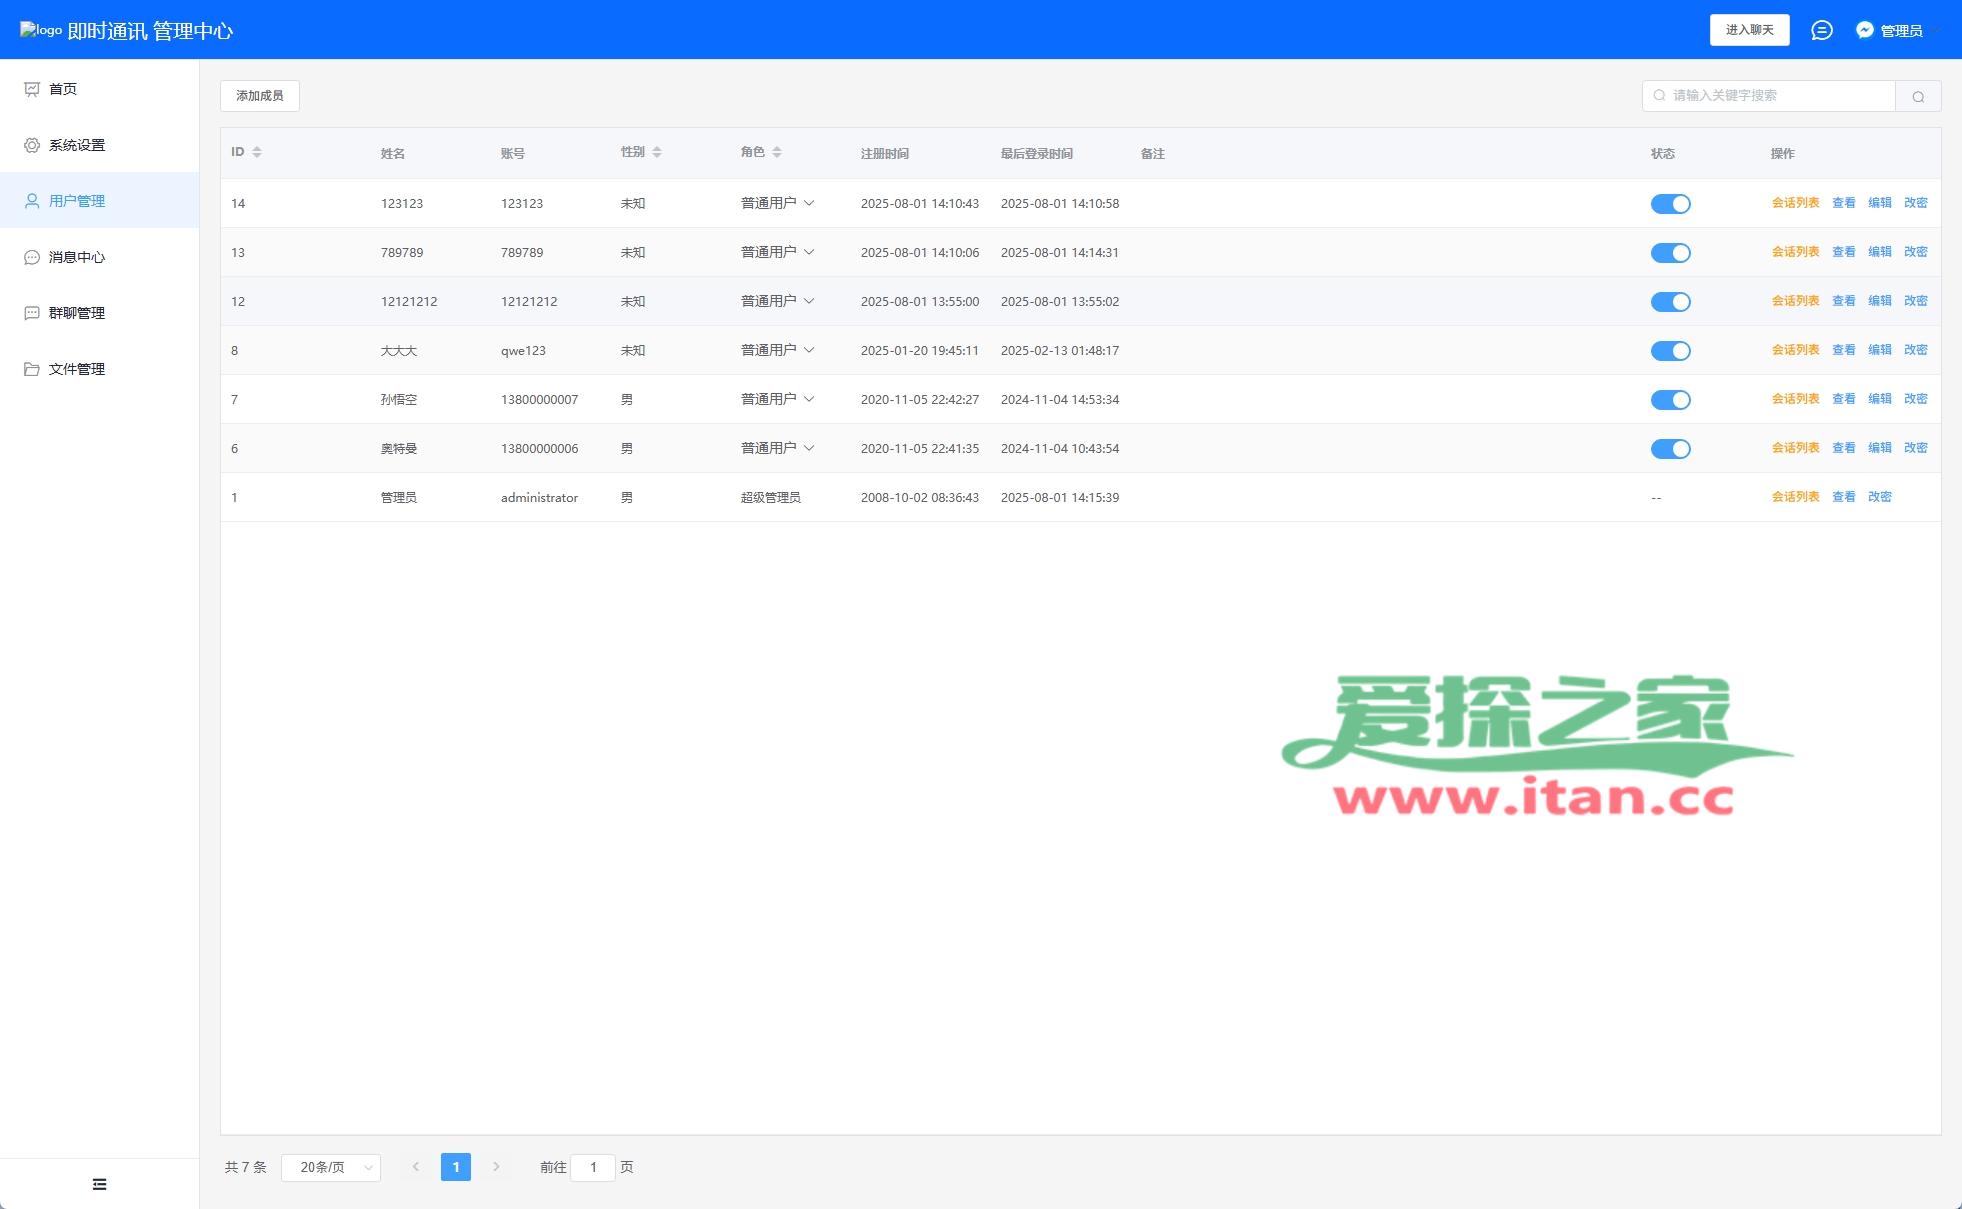Click the 添加成员 button
This screenshot has width=1962, height=1209.
pyautogui.click(x=260, y=96)
